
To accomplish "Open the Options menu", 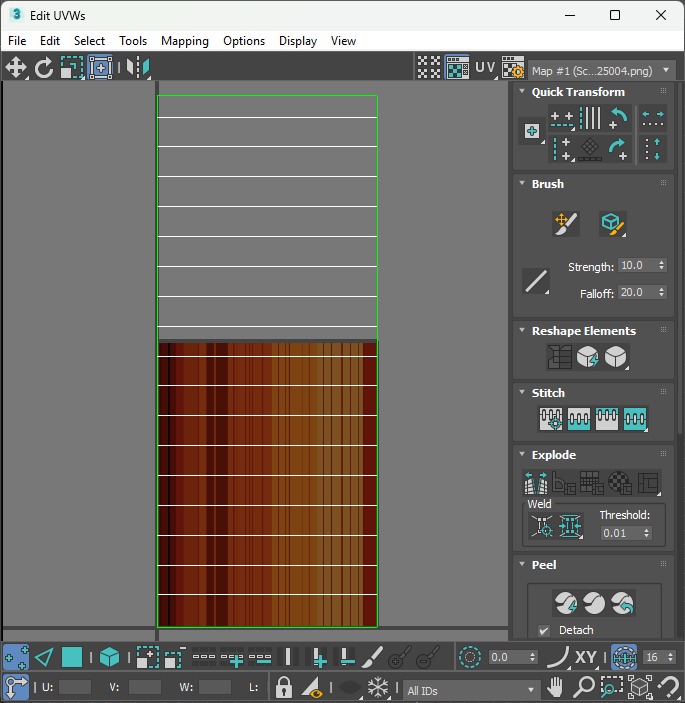I will tap(244, 41).
